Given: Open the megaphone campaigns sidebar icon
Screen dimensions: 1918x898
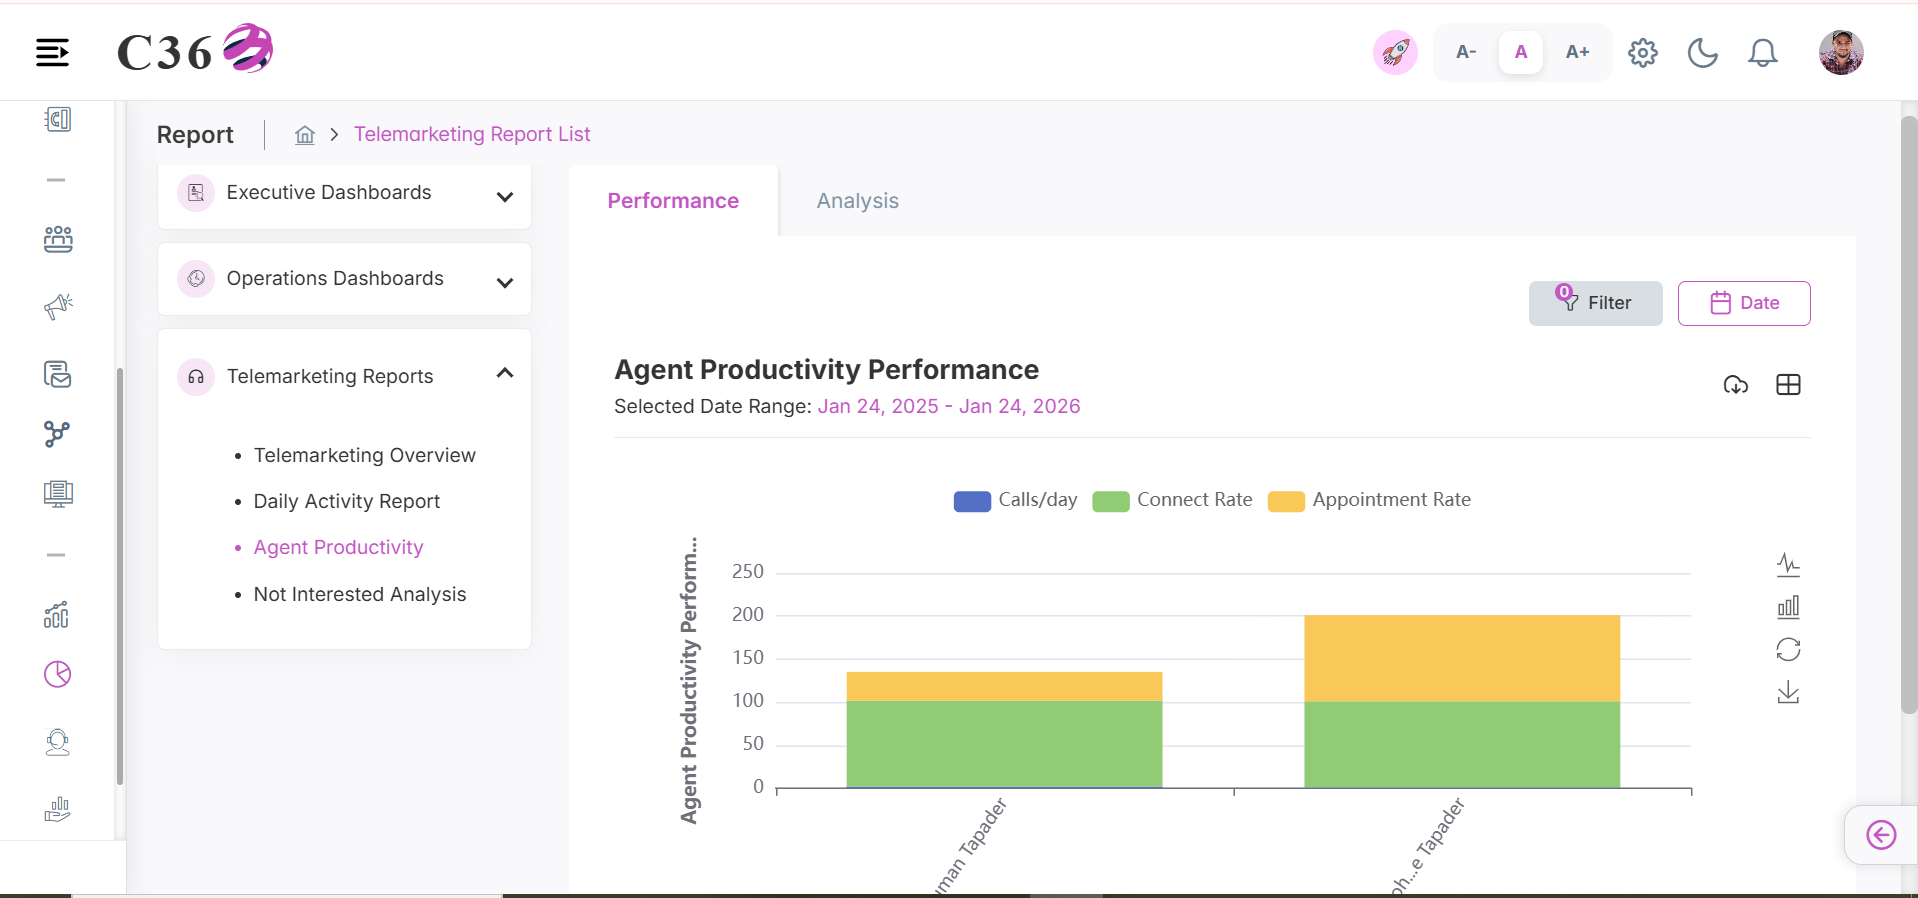Looking at the screenshot, I should point(58,306).
